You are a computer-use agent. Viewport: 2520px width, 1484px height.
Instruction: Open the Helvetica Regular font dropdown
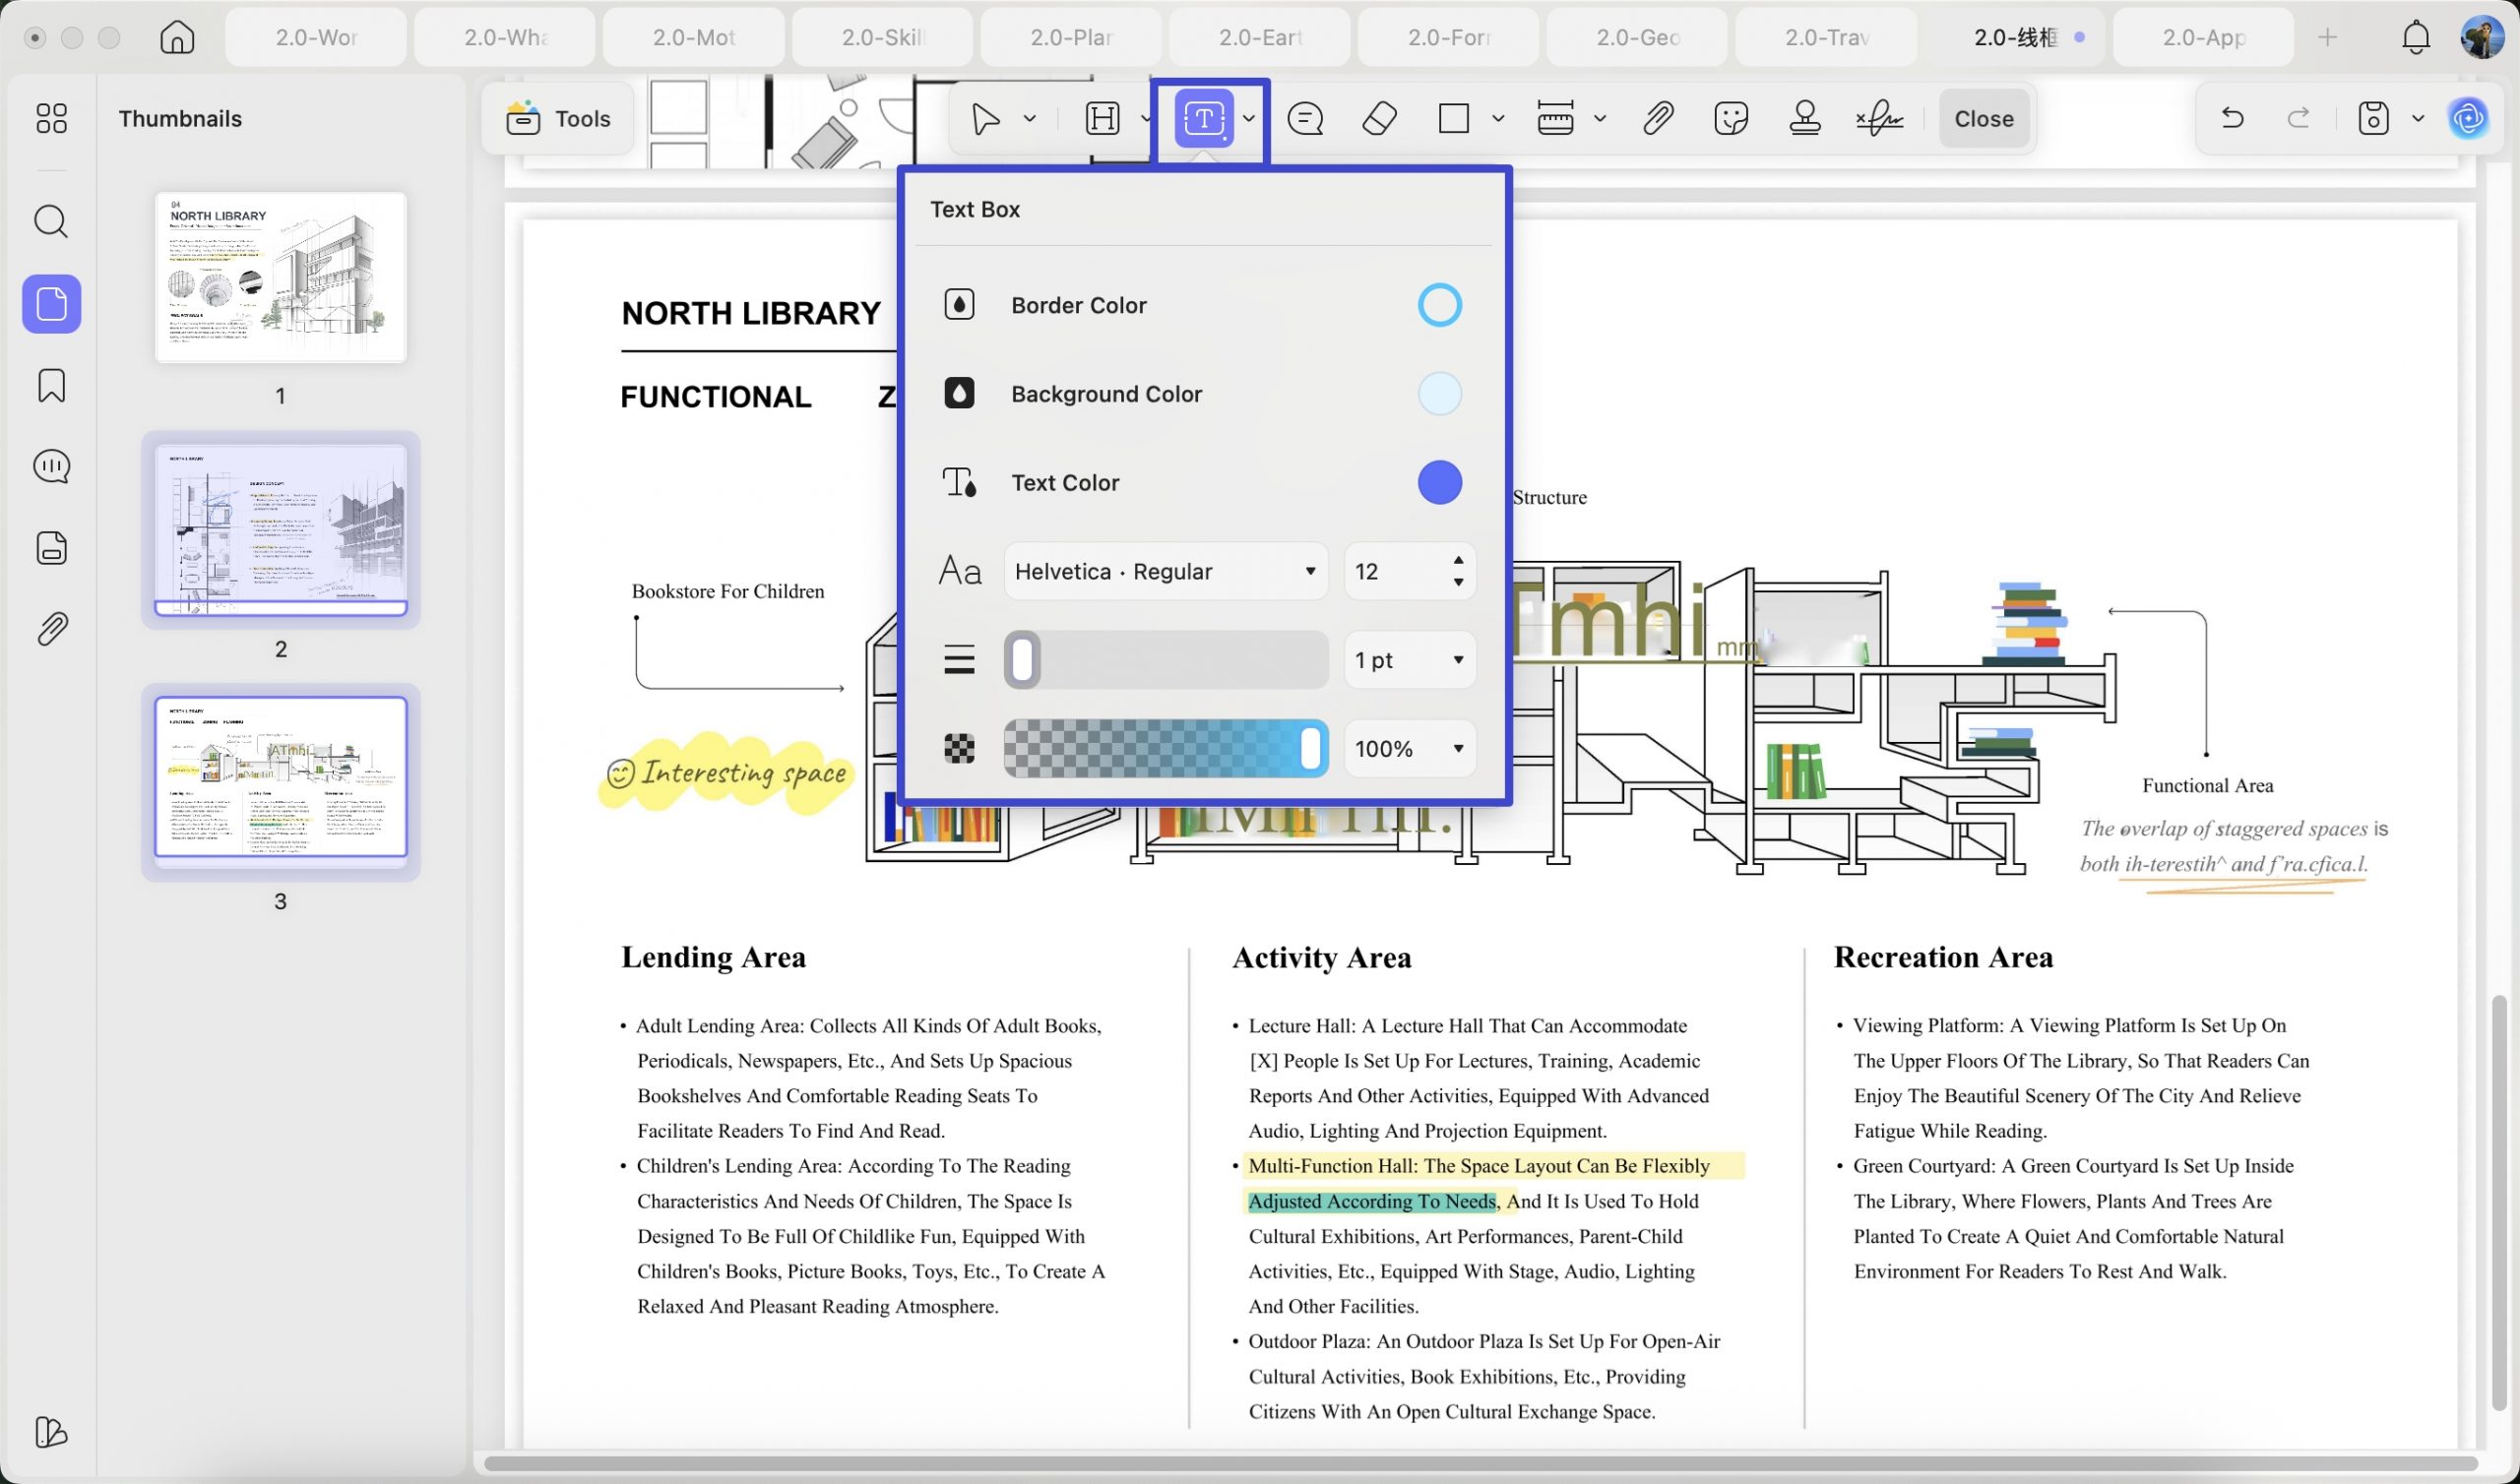coord(1165,571)
